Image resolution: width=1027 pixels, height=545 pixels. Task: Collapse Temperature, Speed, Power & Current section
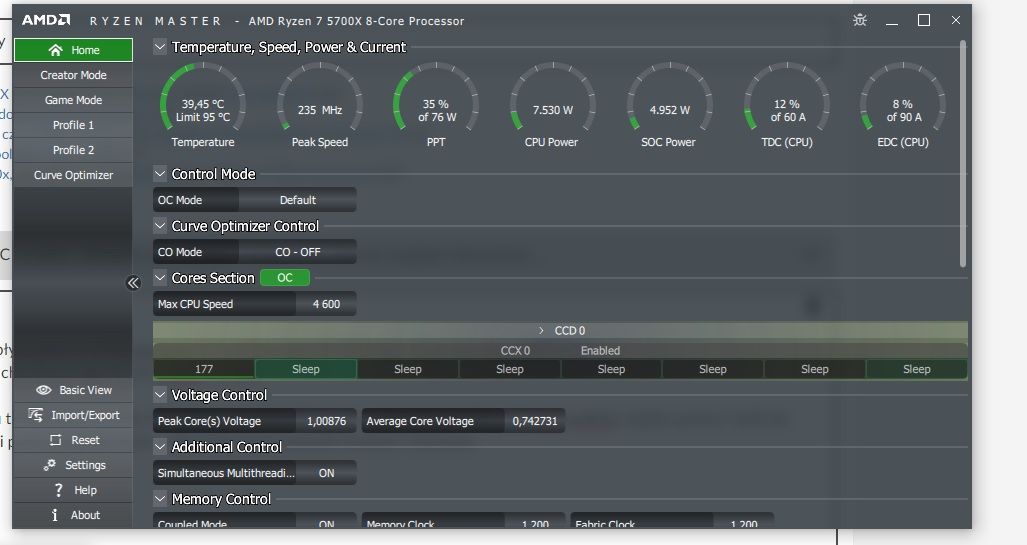159,47
